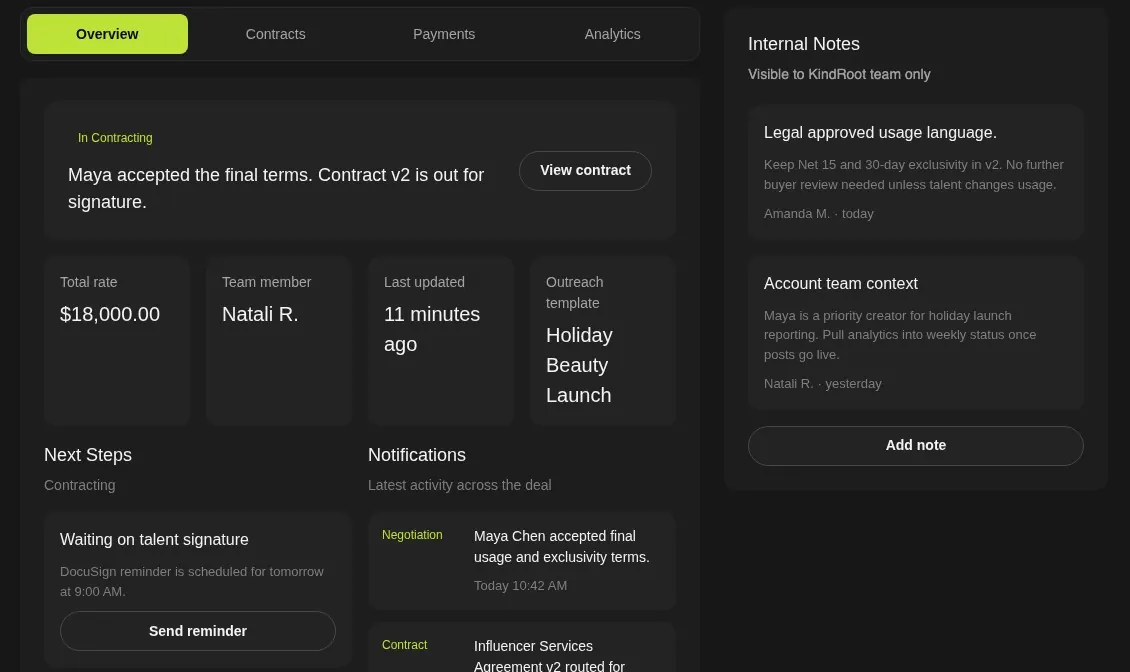Open the Legal approved usage language note
This screenshot has height=672, width=1130.
915,172
